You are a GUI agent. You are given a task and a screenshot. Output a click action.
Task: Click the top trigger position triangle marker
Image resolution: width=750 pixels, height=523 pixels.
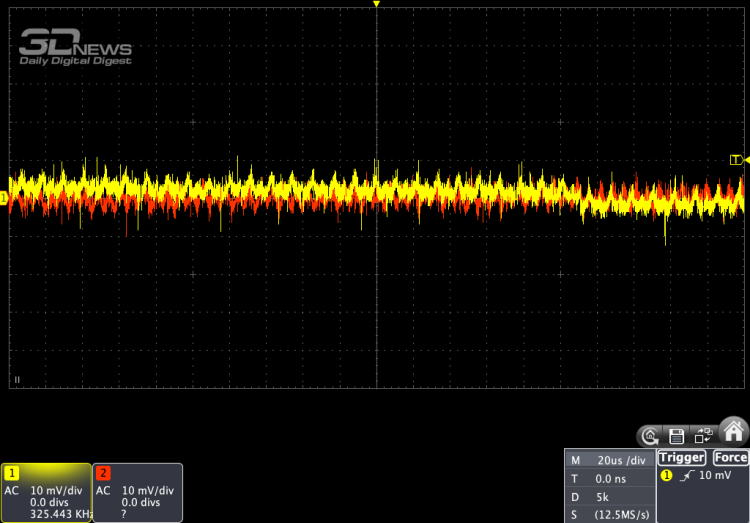pos(376,5)
